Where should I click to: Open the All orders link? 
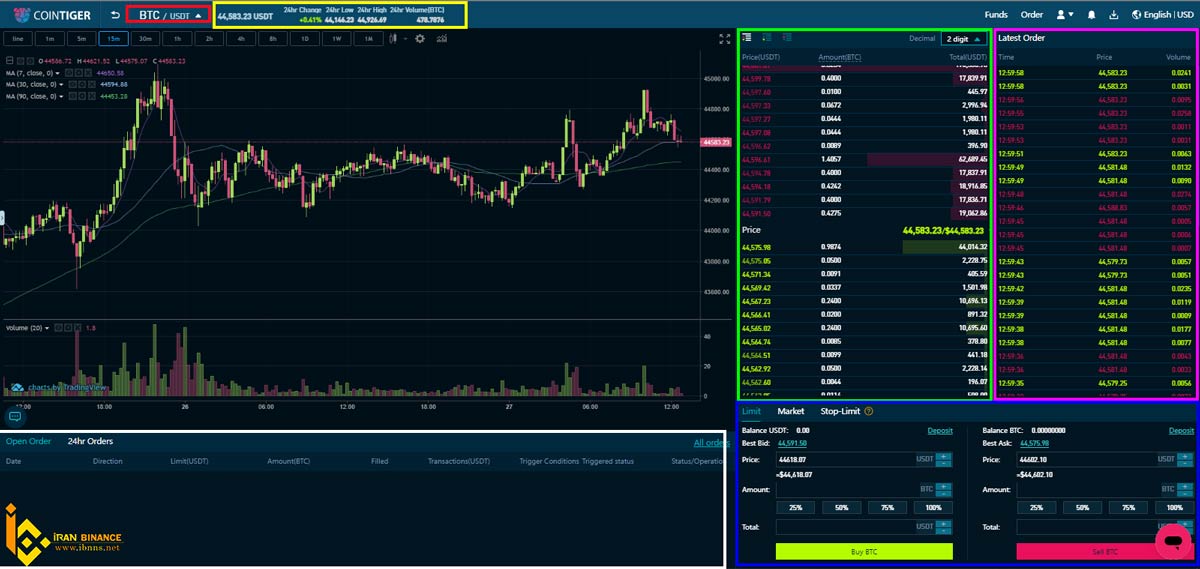(x=711, y=443)
